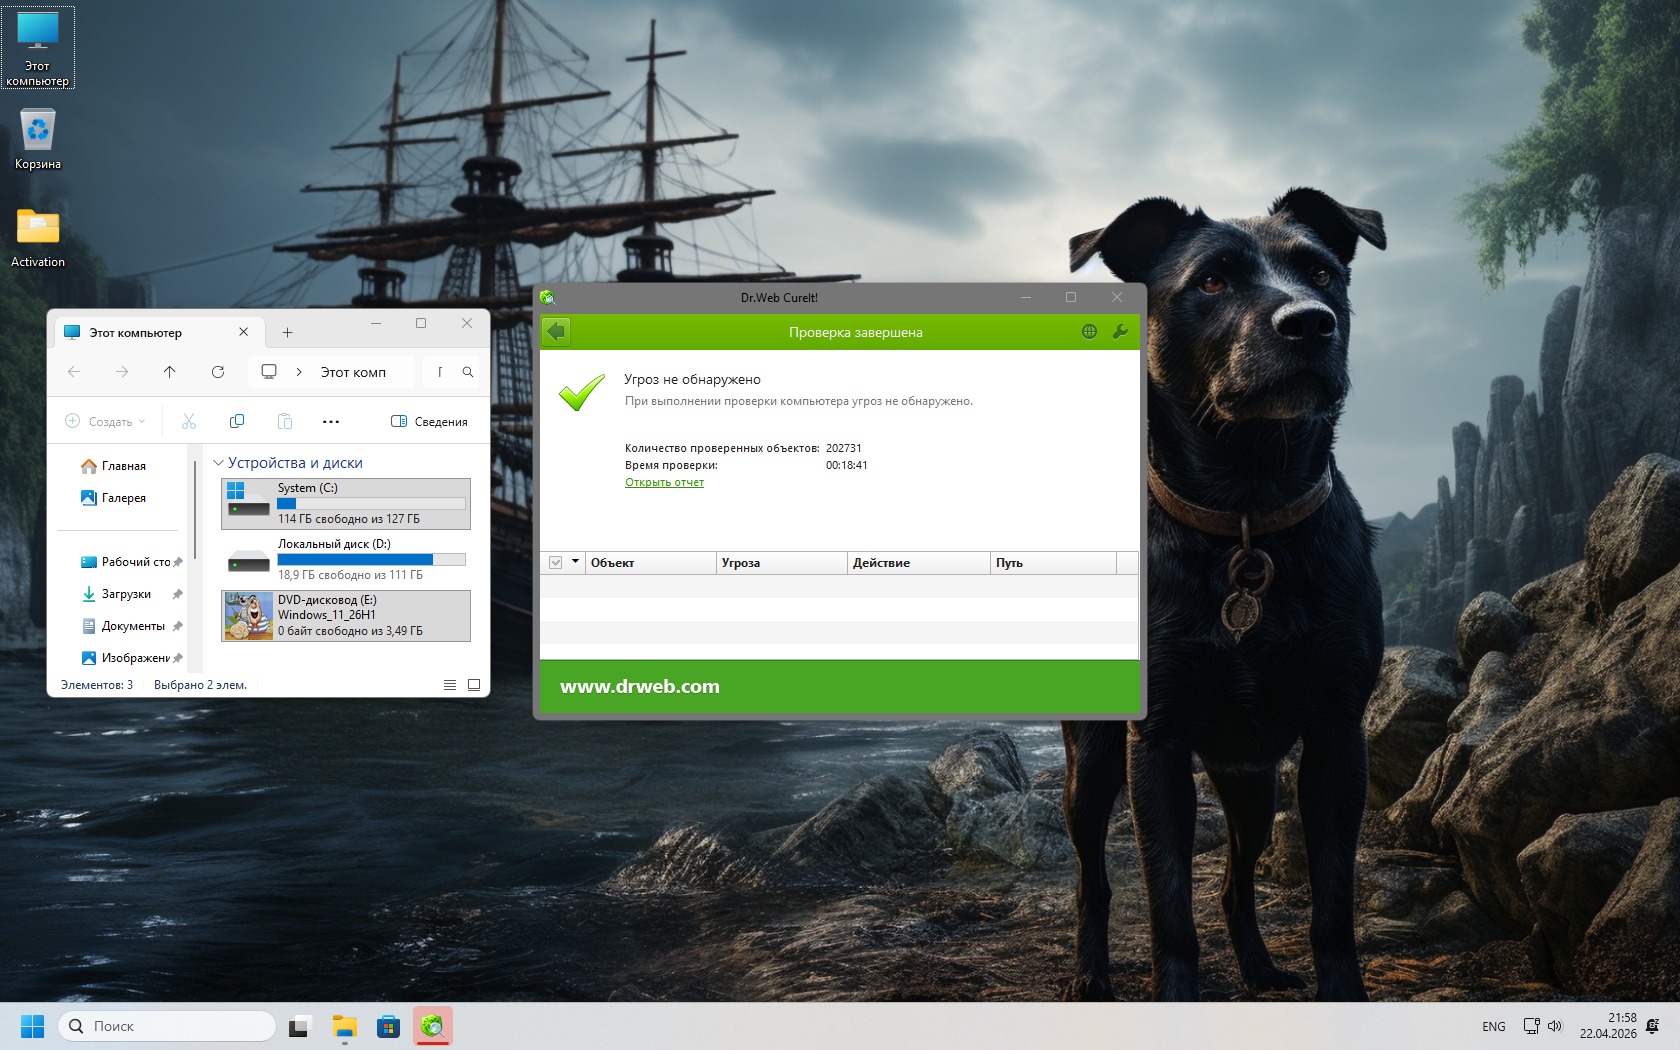Switch to details list view in Explorer
Viewport: 1680px width, 1050px height.
tap(450, 685)
